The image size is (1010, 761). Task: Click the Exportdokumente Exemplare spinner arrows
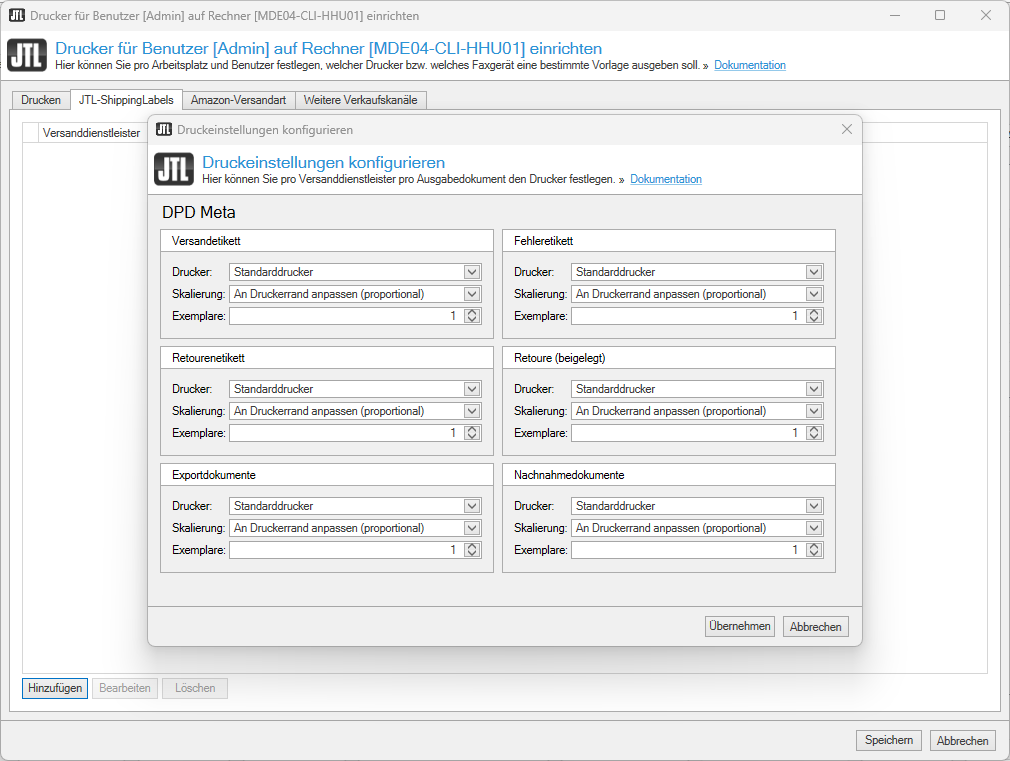[472, 550]
